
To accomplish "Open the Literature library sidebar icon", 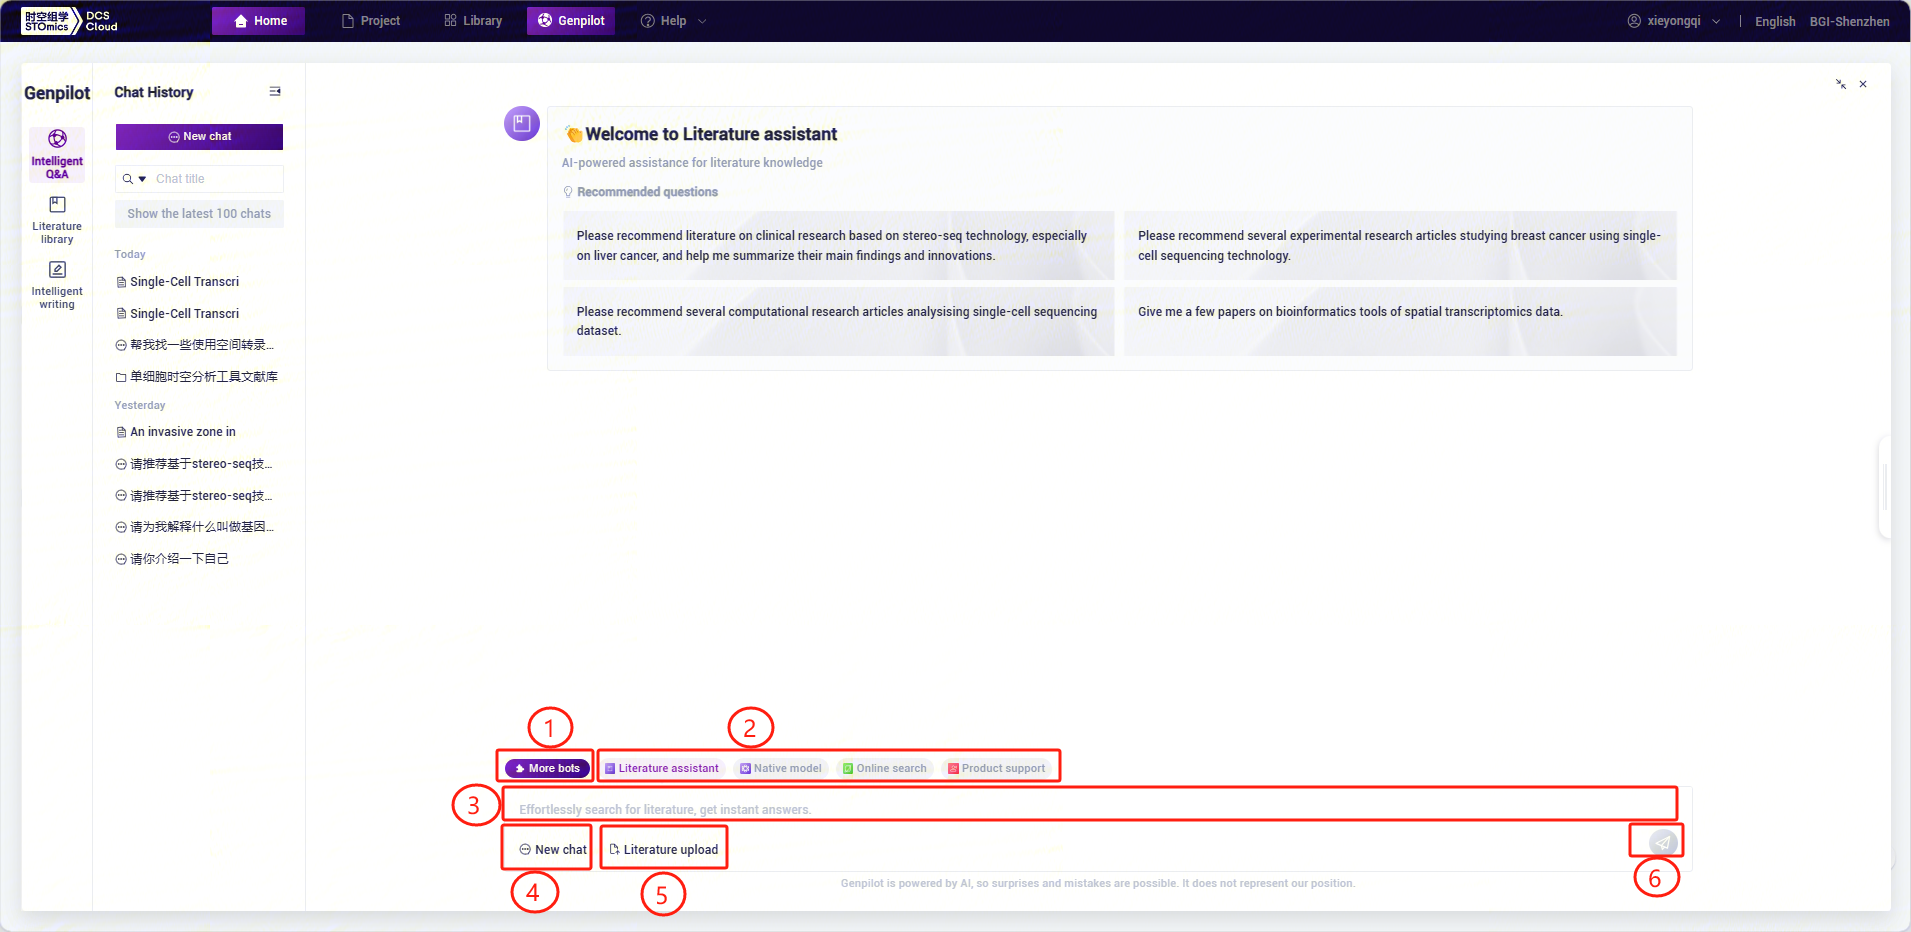I will tap(57, 219).
